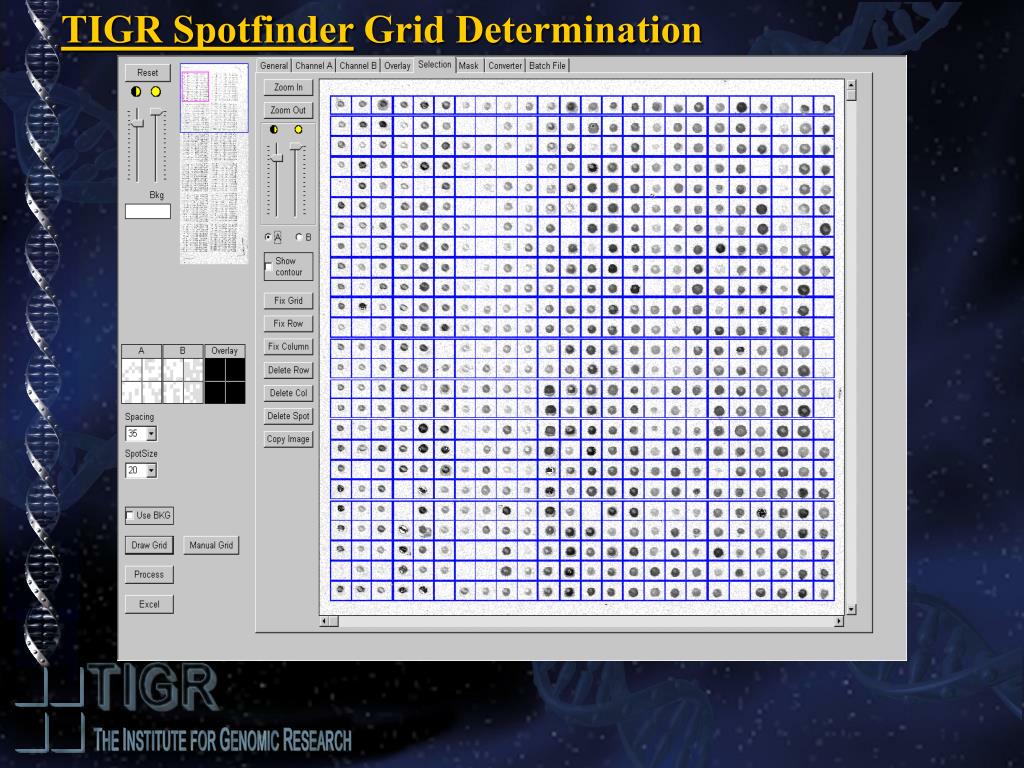Click the contrast icon below Zoom Out

click(x=274, y=129)
